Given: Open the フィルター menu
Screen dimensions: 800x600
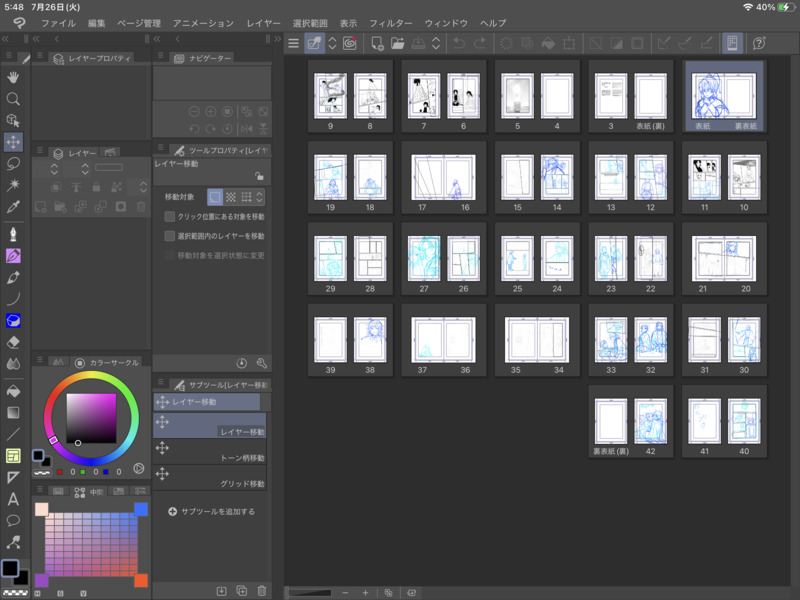Looking at the screenshot, I should [x=390, y=22].
